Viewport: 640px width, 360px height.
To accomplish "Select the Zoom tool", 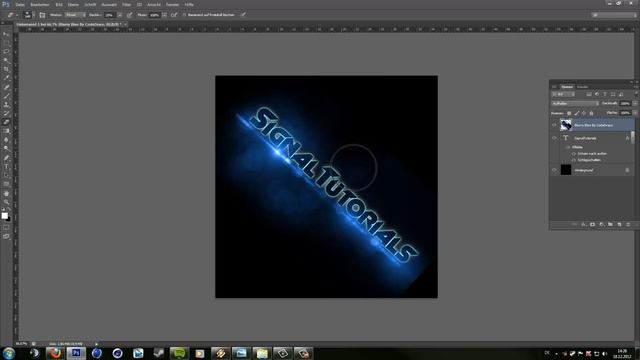I will pos(6,202).
